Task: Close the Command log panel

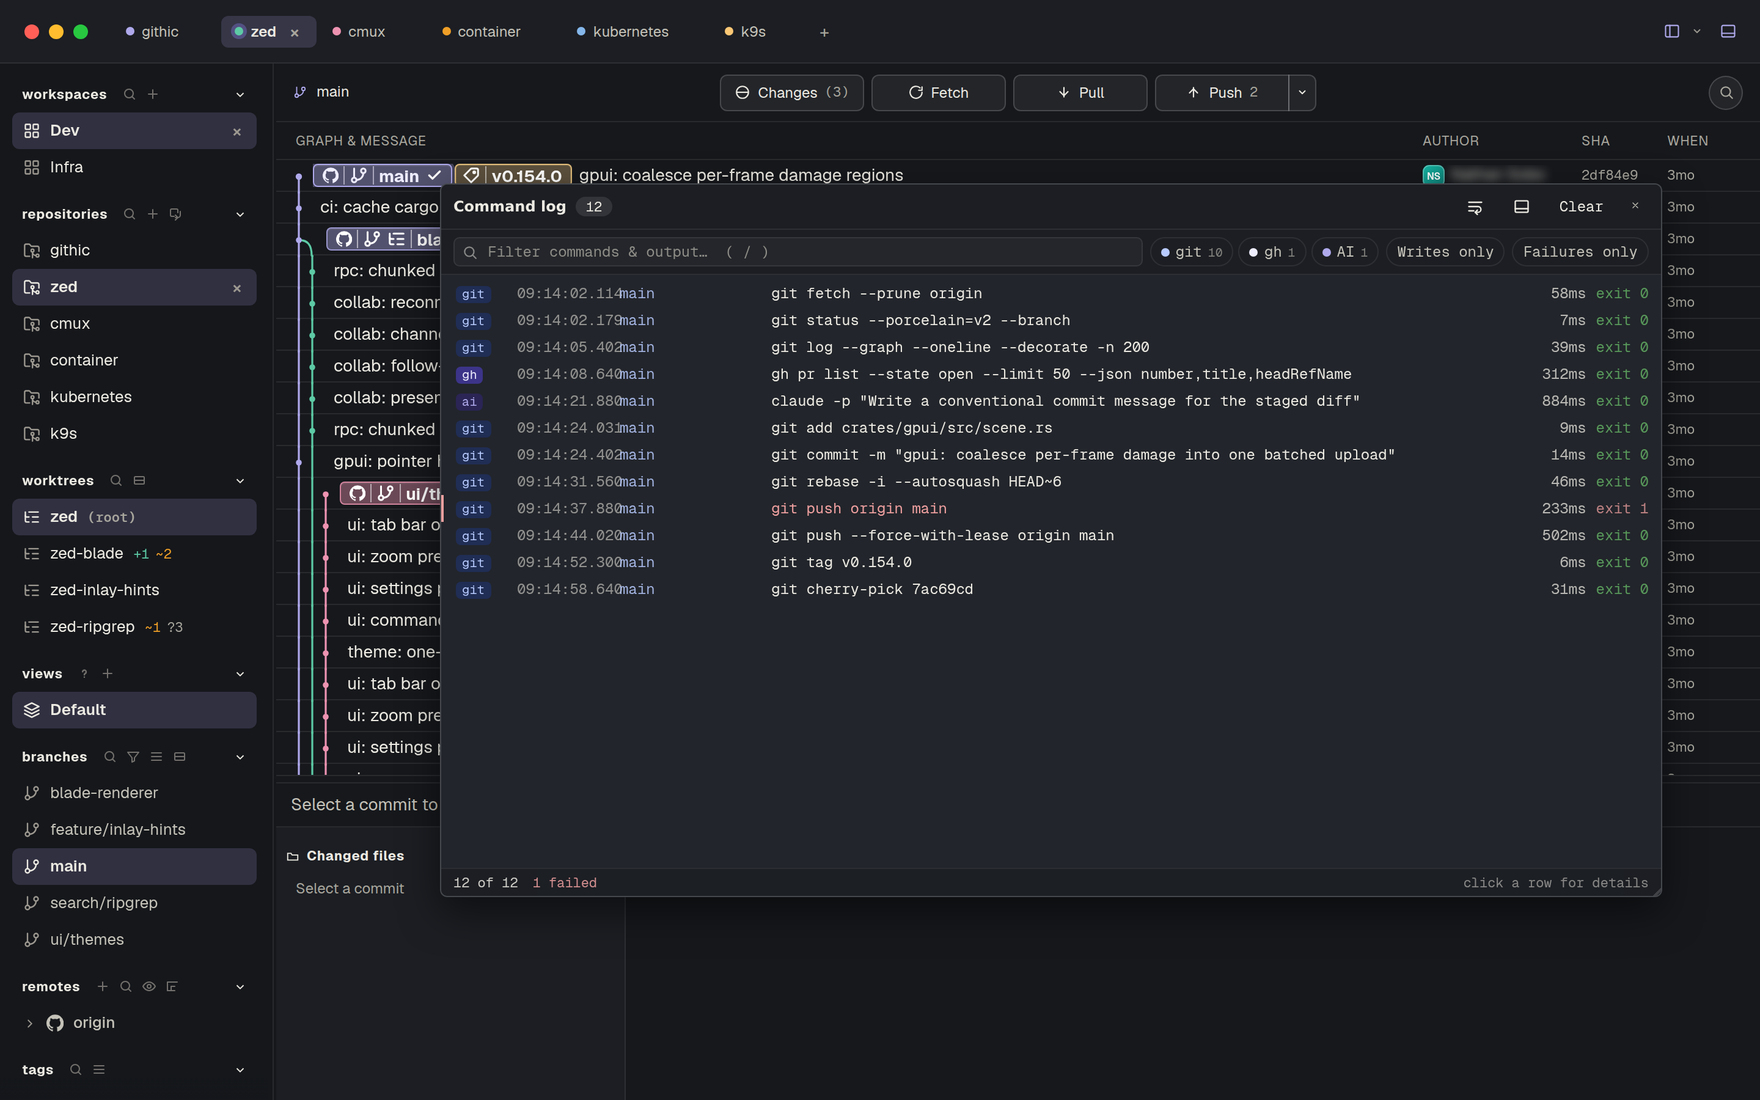Action: [x=1636, y=206]
